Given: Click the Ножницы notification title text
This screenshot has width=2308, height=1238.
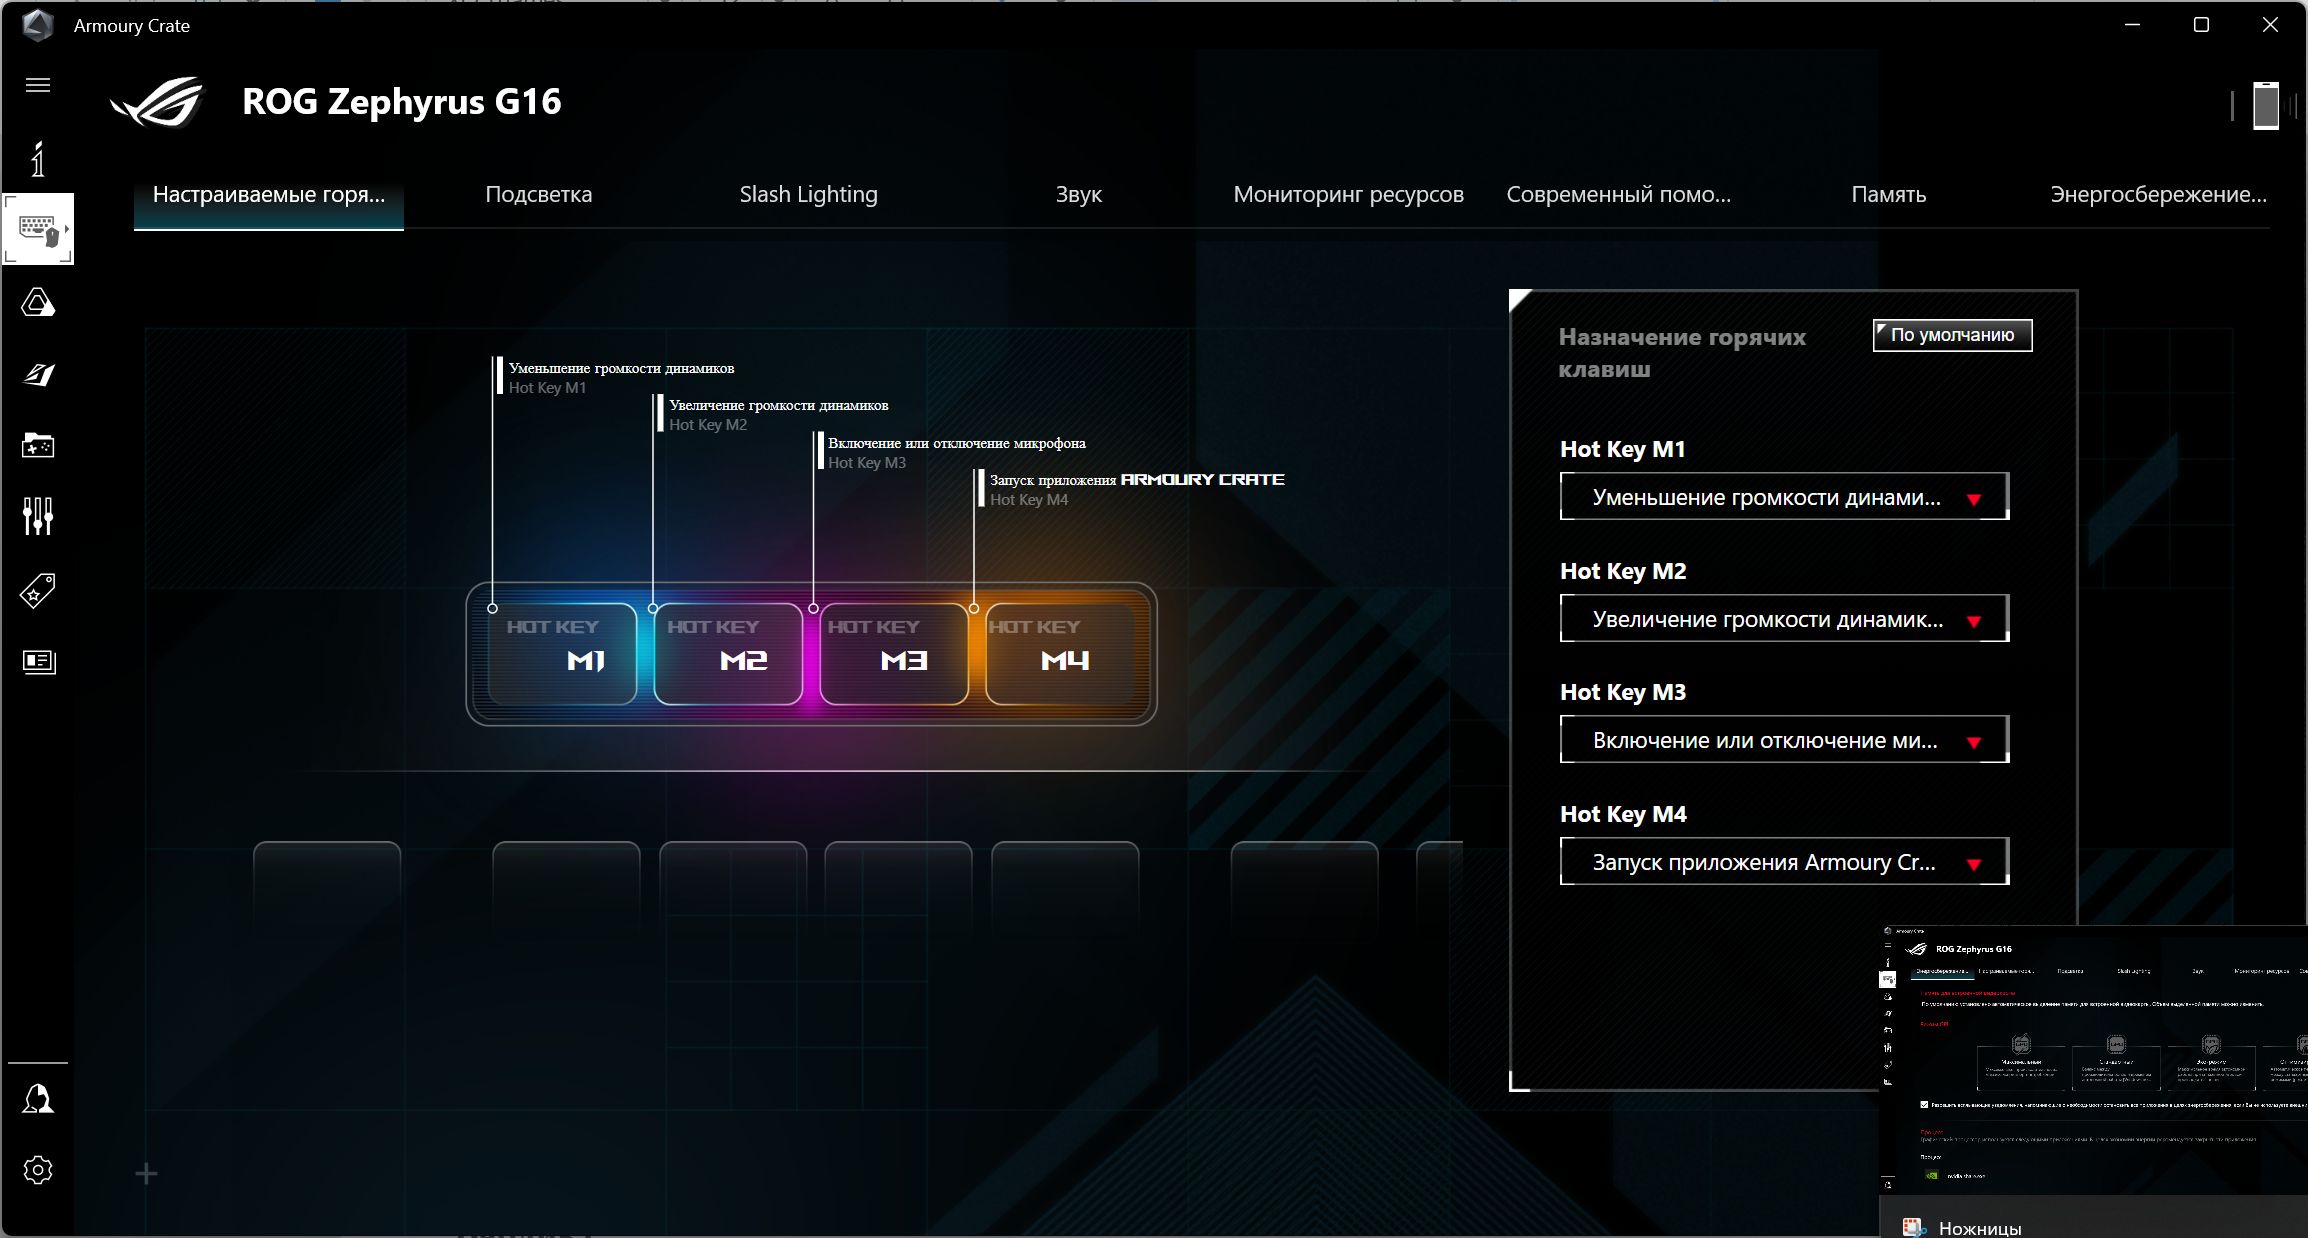Looking at the screenshot, I should (1980, 1228).
